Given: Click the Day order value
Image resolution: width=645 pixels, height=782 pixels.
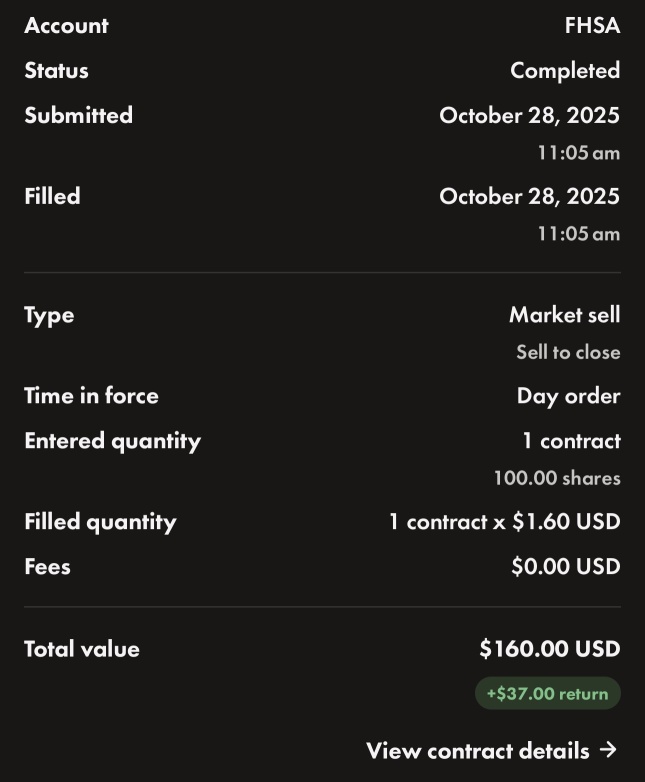Looking at the screenshot, I should coord(569,396).
